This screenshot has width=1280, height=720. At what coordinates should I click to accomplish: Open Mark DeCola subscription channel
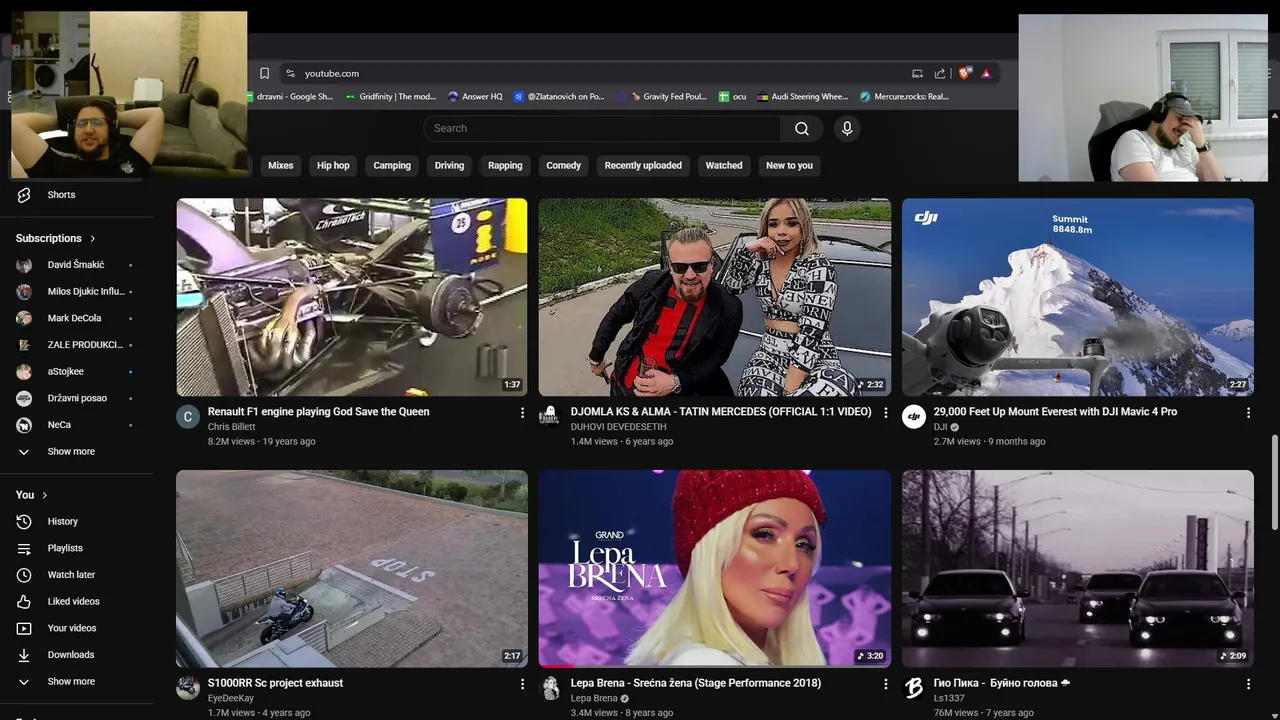[x=77, y=318]
